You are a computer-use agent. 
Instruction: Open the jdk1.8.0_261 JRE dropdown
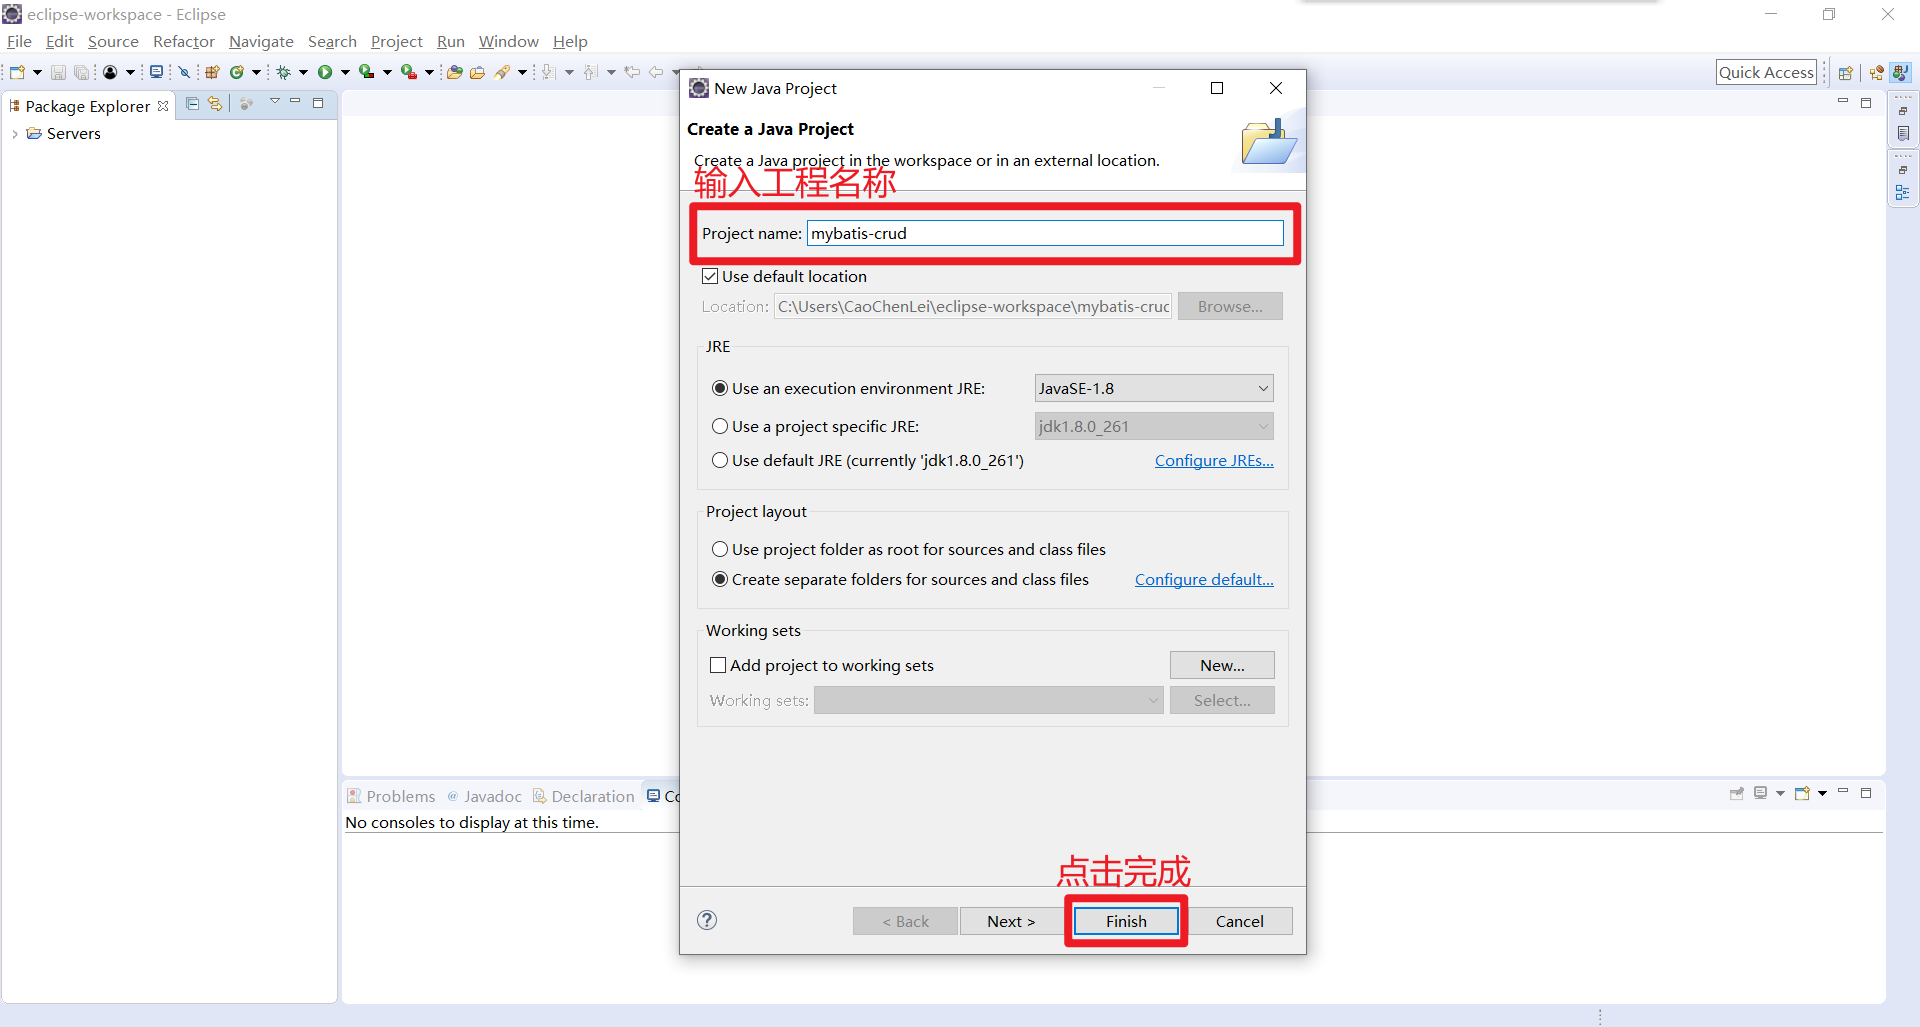(x=1154, y=426)
